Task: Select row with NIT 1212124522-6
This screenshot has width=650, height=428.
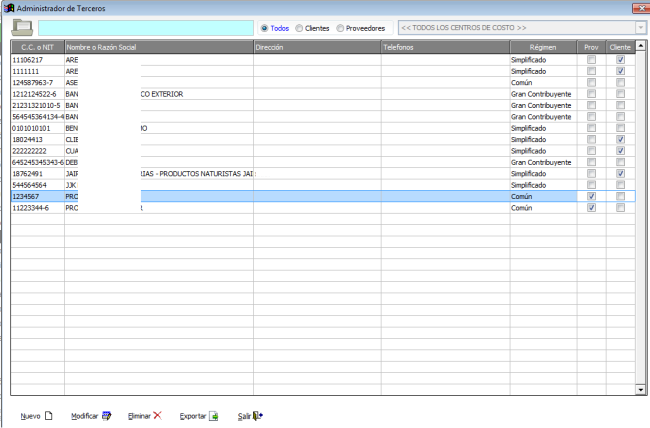Action: pos(323,94)
